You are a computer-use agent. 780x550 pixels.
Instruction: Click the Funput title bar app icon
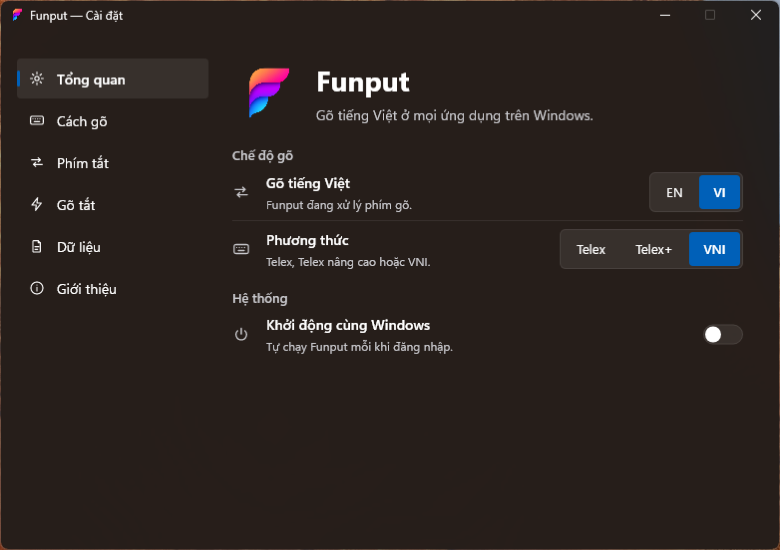coord(17,15)
